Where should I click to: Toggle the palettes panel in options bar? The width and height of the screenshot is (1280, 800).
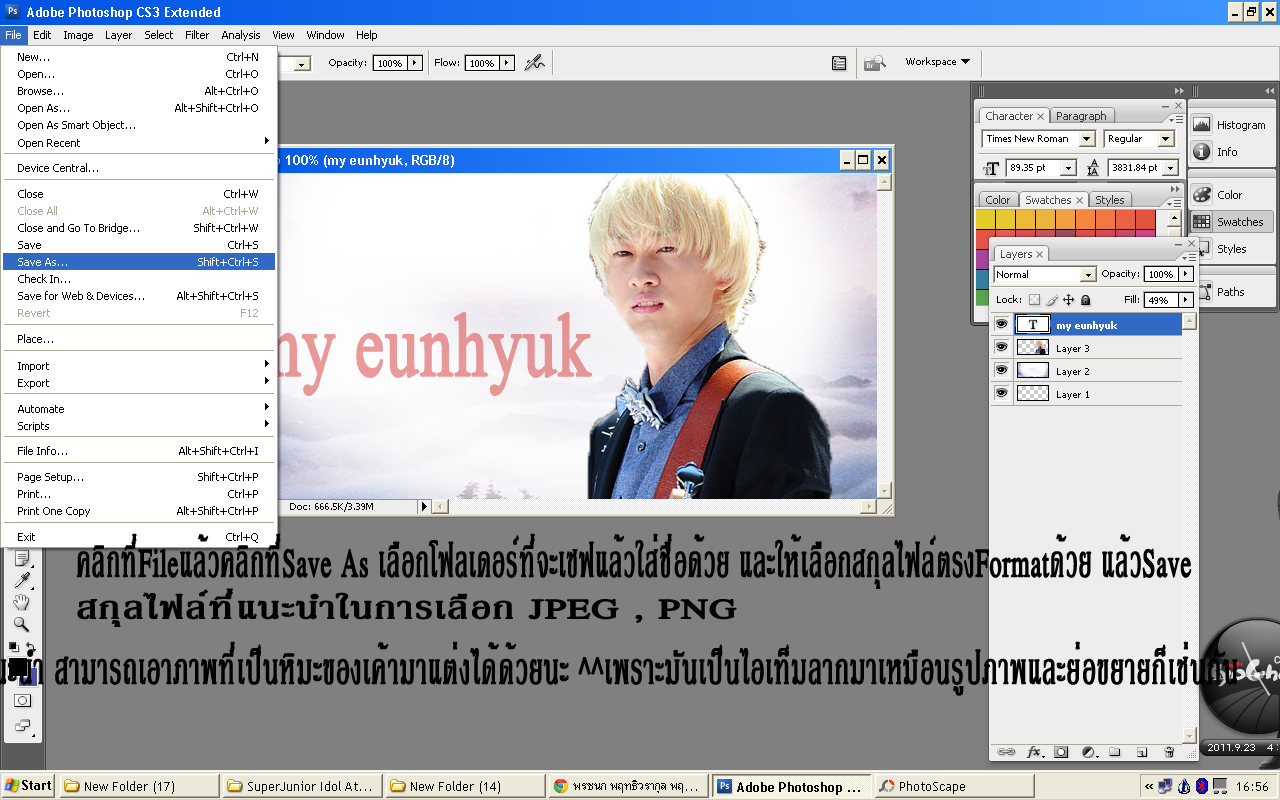(x=839, y=63)
